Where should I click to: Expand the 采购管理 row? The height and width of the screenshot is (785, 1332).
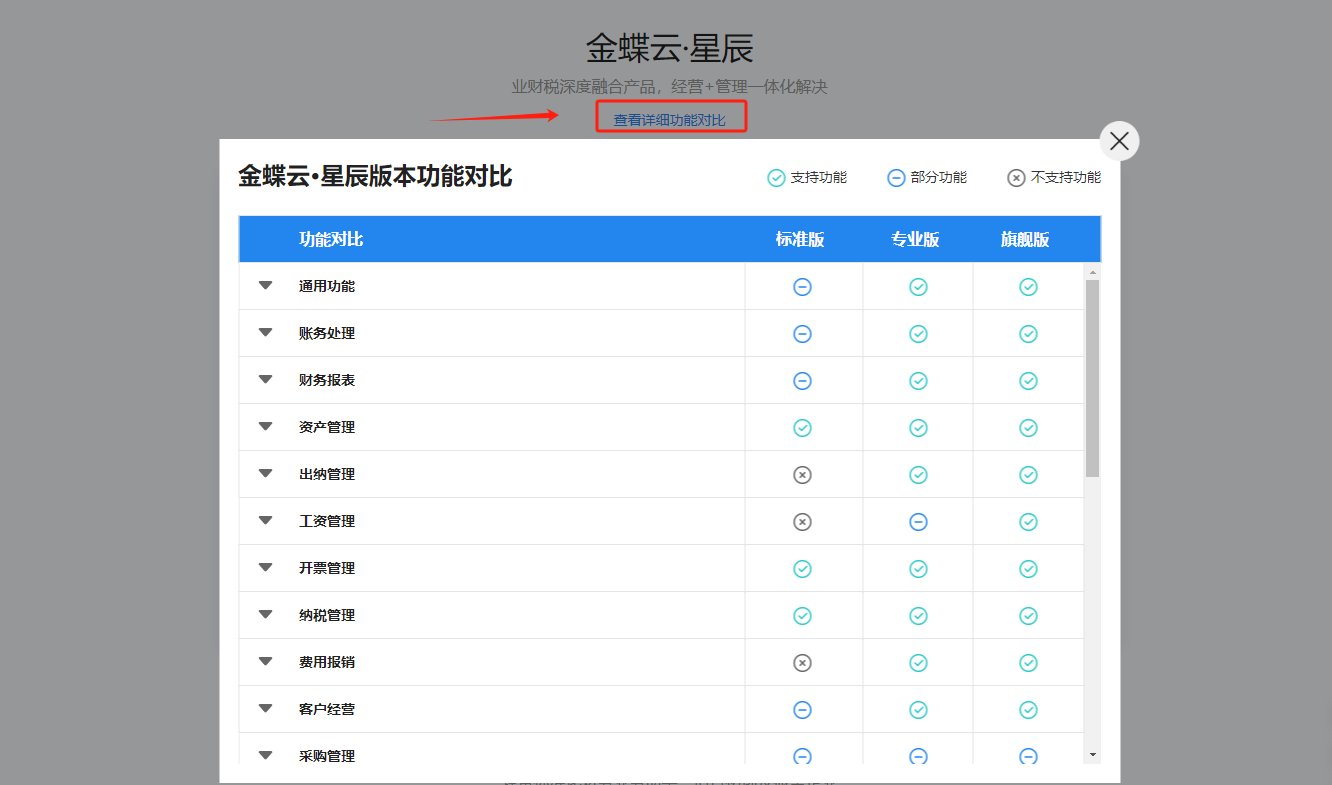coord(265,756)
